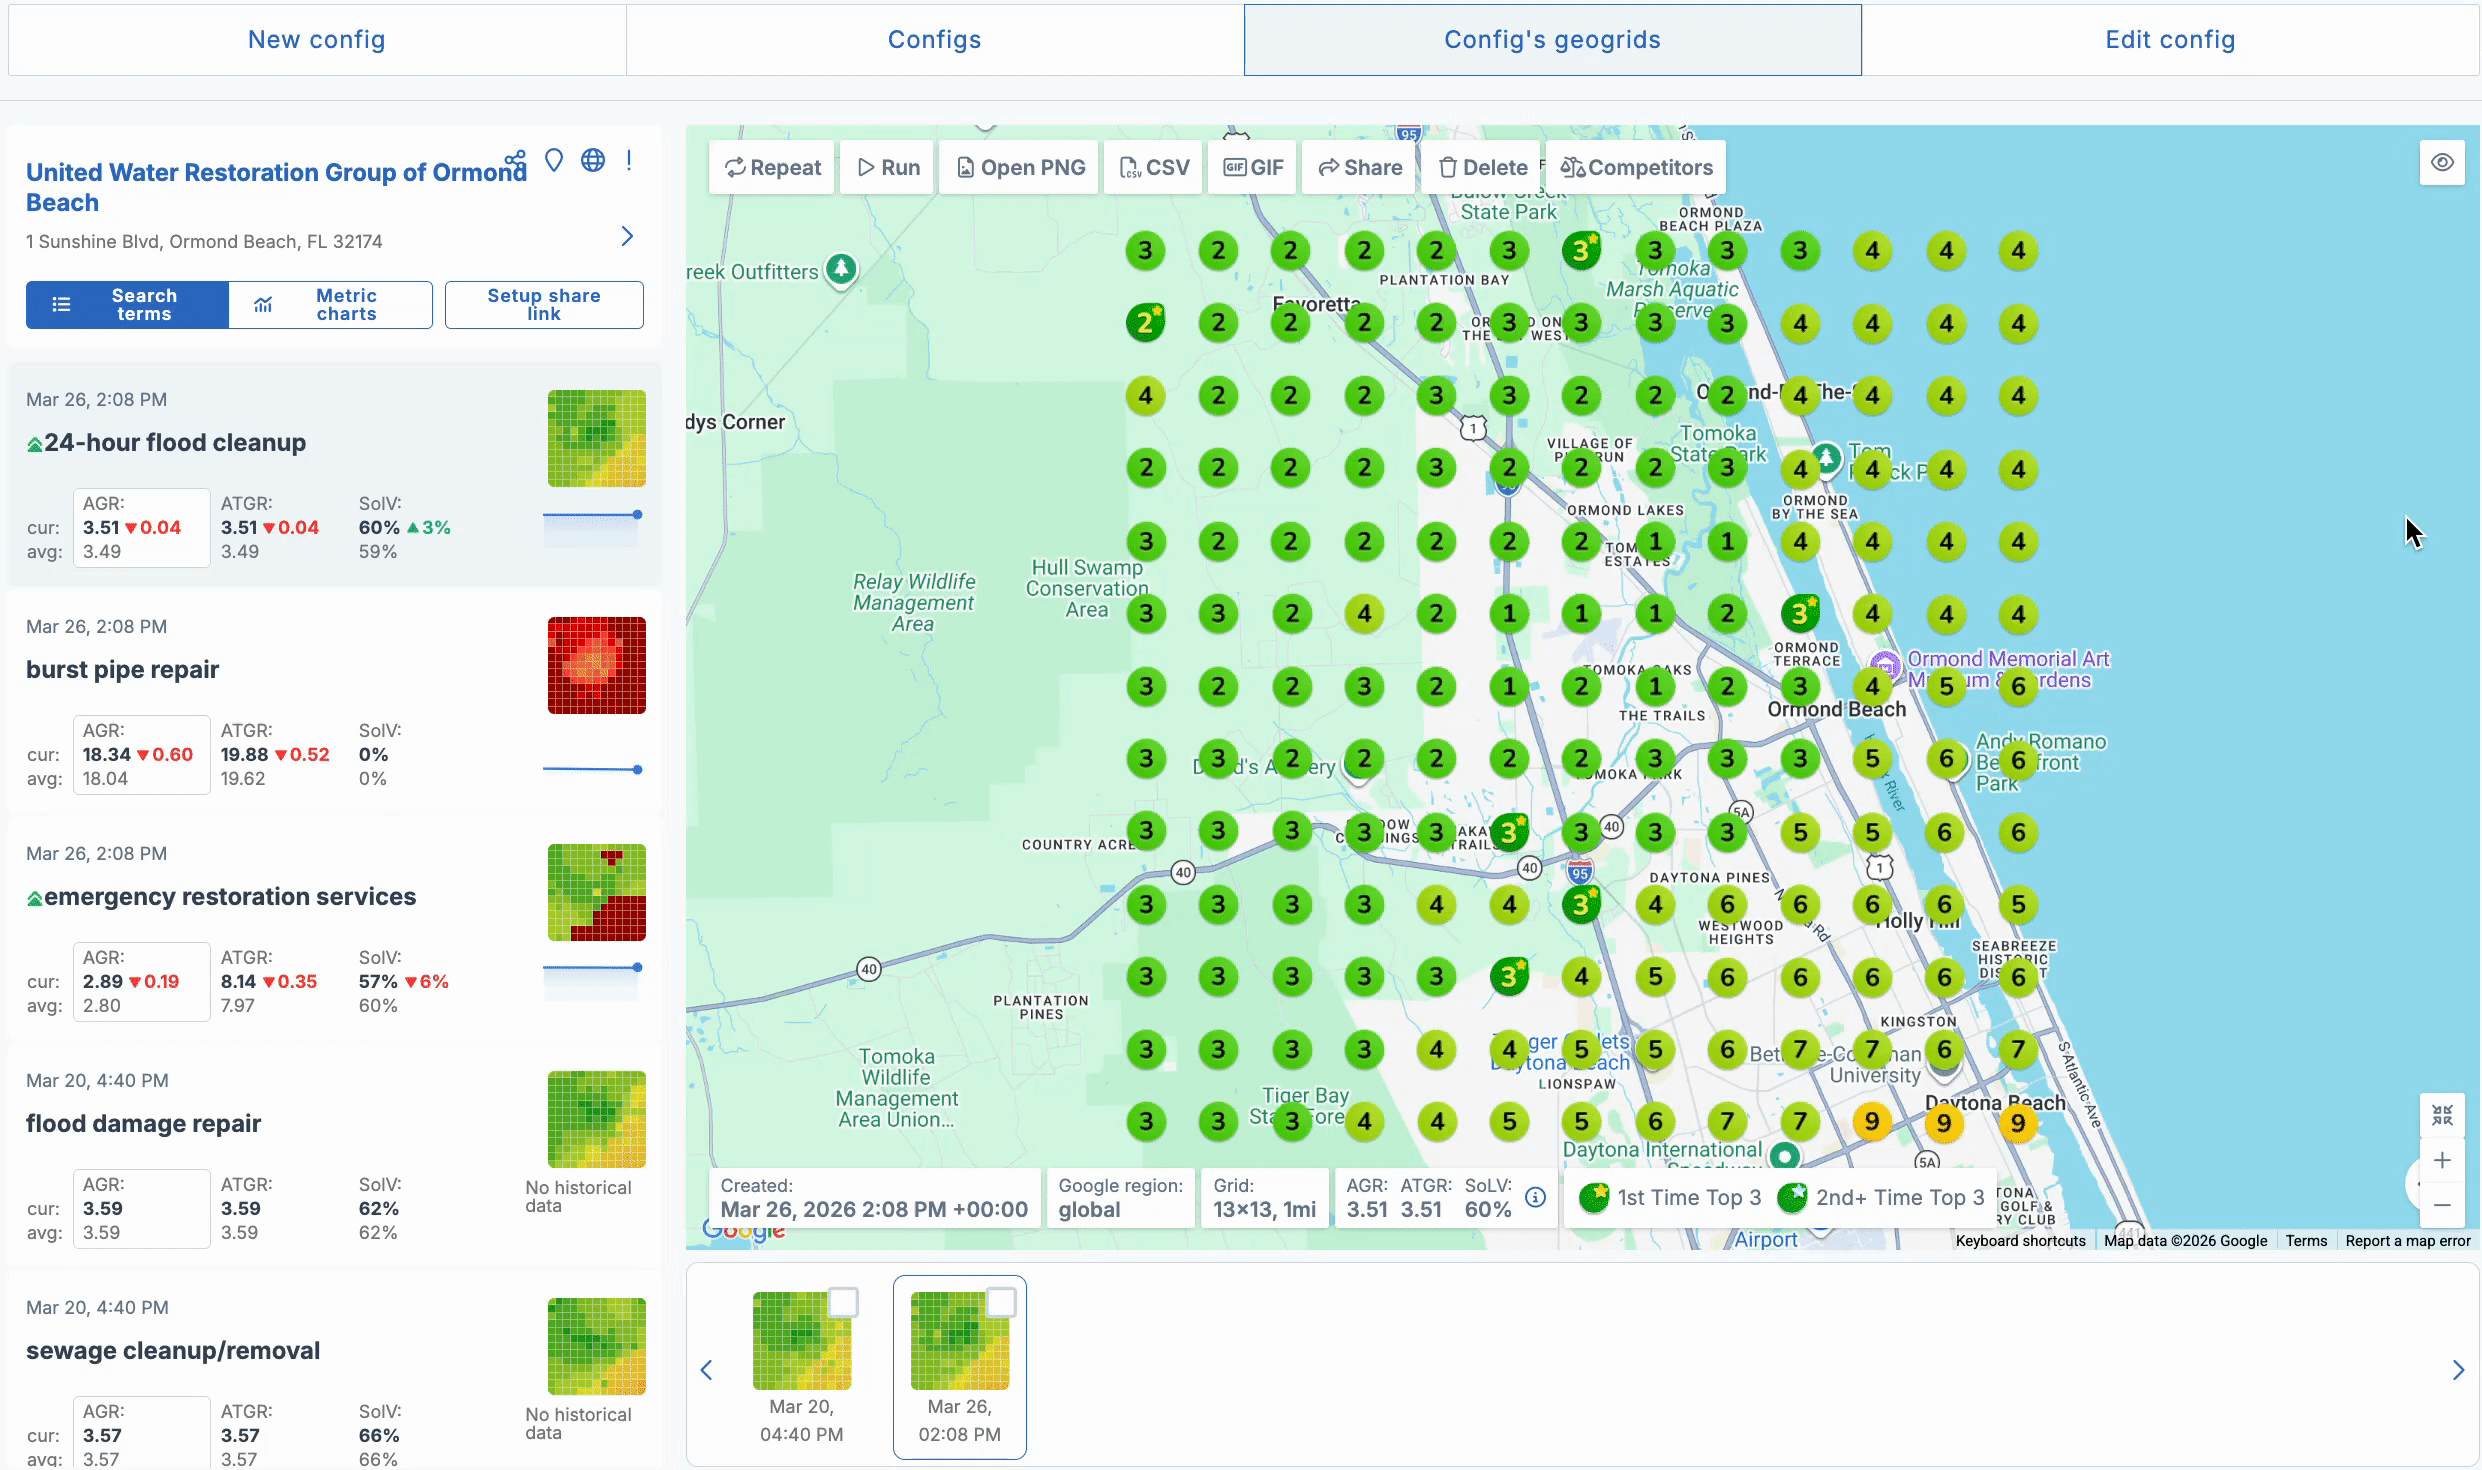
Task: Check the Mar 26 geogrid thumbnail checkbox
Action: (x=1001, y=1302)
